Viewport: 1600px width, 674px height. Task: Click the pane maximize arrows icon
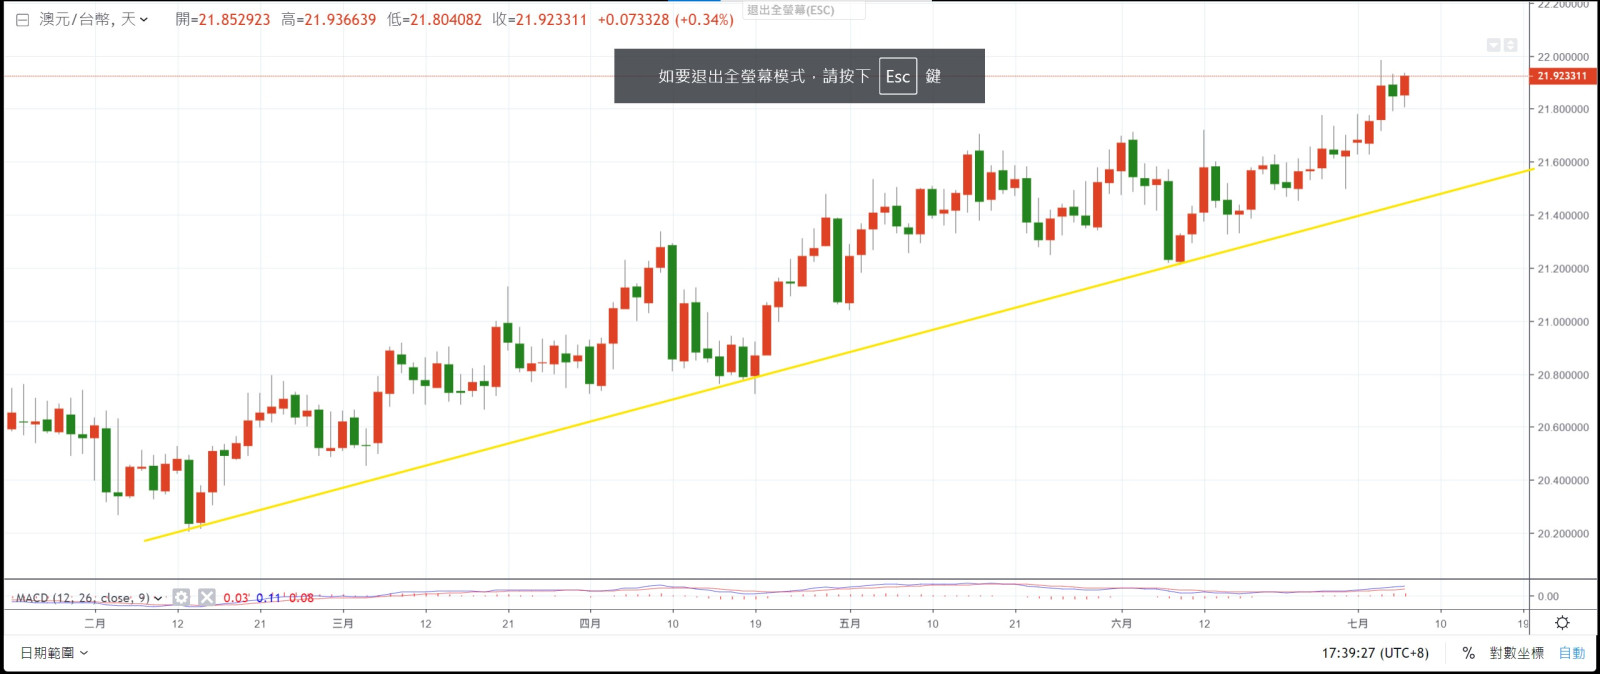pos(1510,45)
